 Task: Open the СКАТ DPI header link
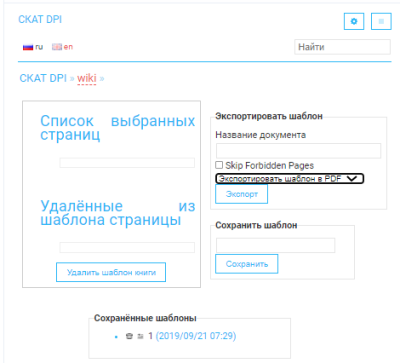[40, 19]
